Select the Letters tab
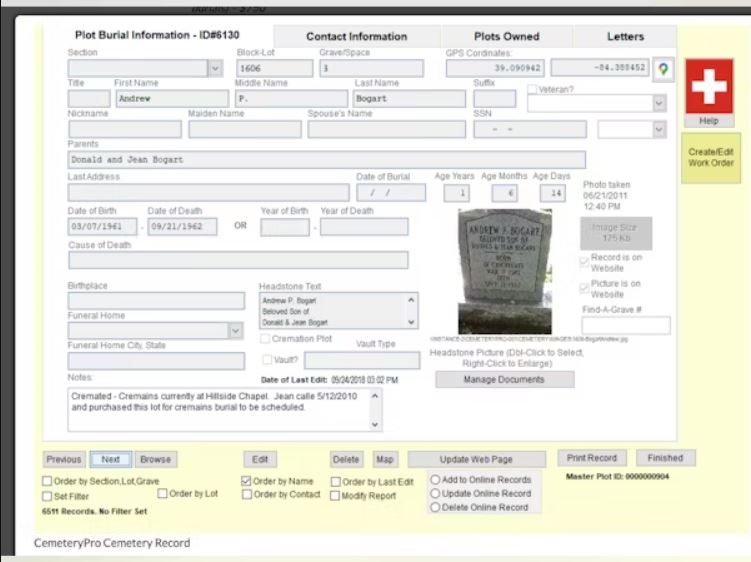 (625, 36)
